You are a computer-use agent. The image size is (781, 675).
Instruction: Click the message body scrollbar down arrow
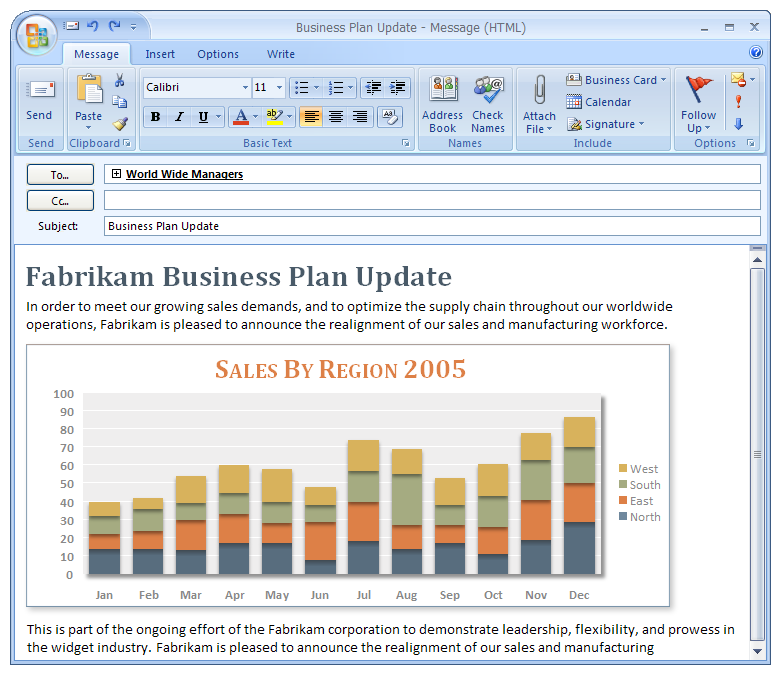pos(757,651)
